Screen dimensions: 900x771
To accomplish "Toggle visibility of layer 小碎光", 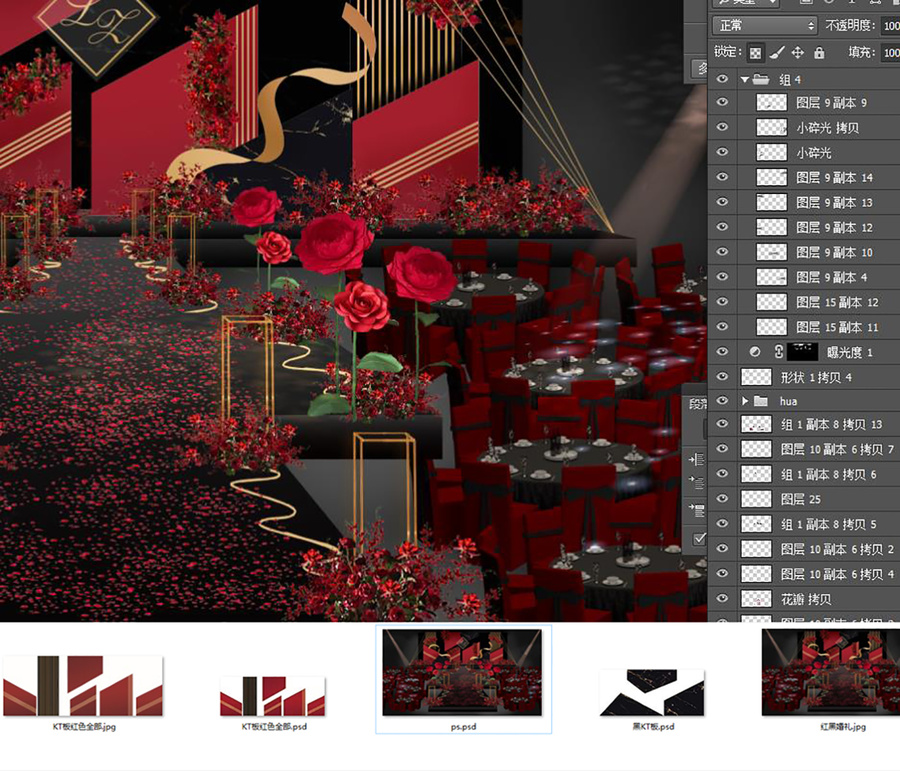I will [x=722, y=152].
